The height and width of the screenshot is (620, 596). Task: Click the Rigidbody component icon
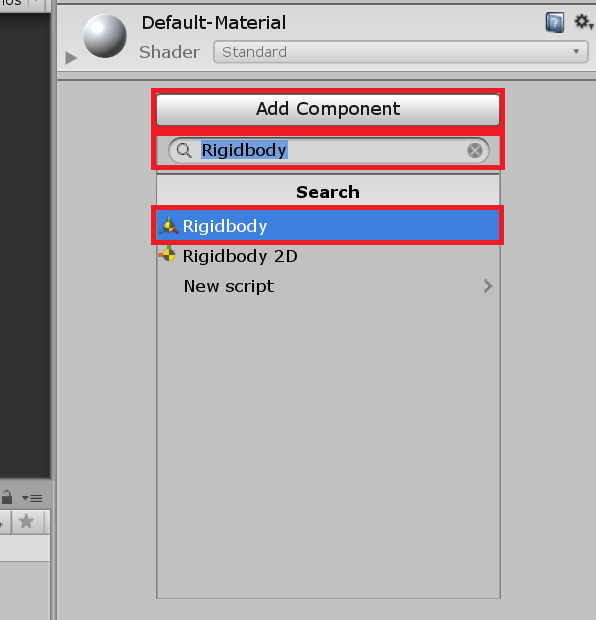click(169, 225)
